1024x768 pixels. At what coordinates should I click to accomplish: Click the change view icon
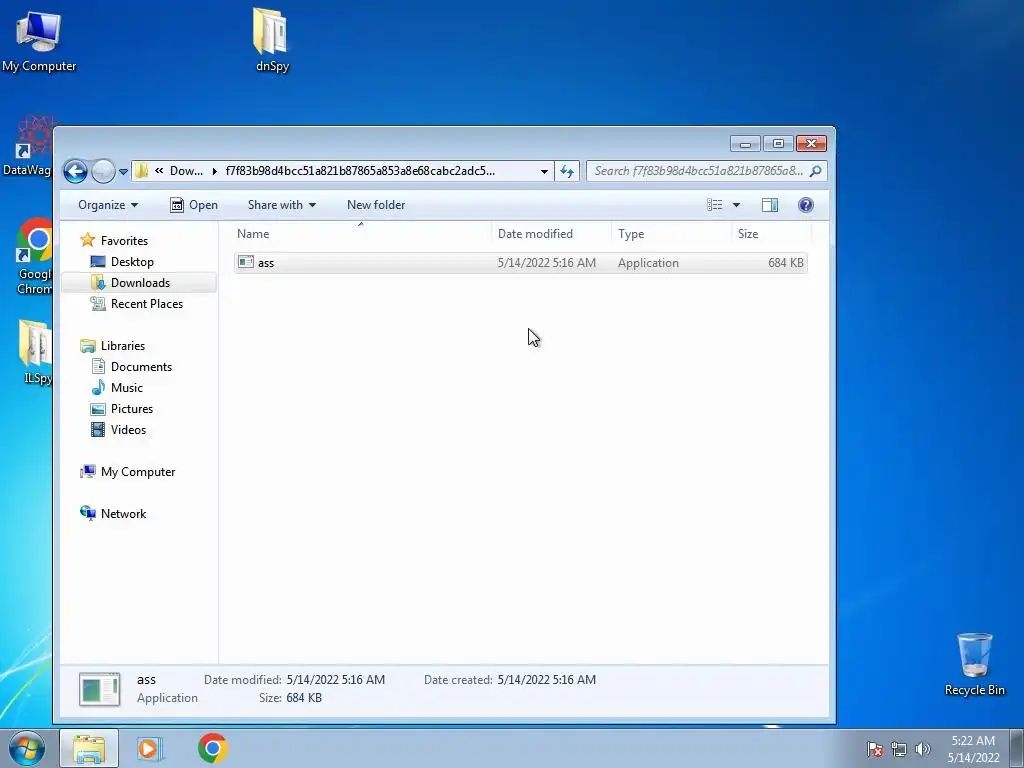[714, 205]
